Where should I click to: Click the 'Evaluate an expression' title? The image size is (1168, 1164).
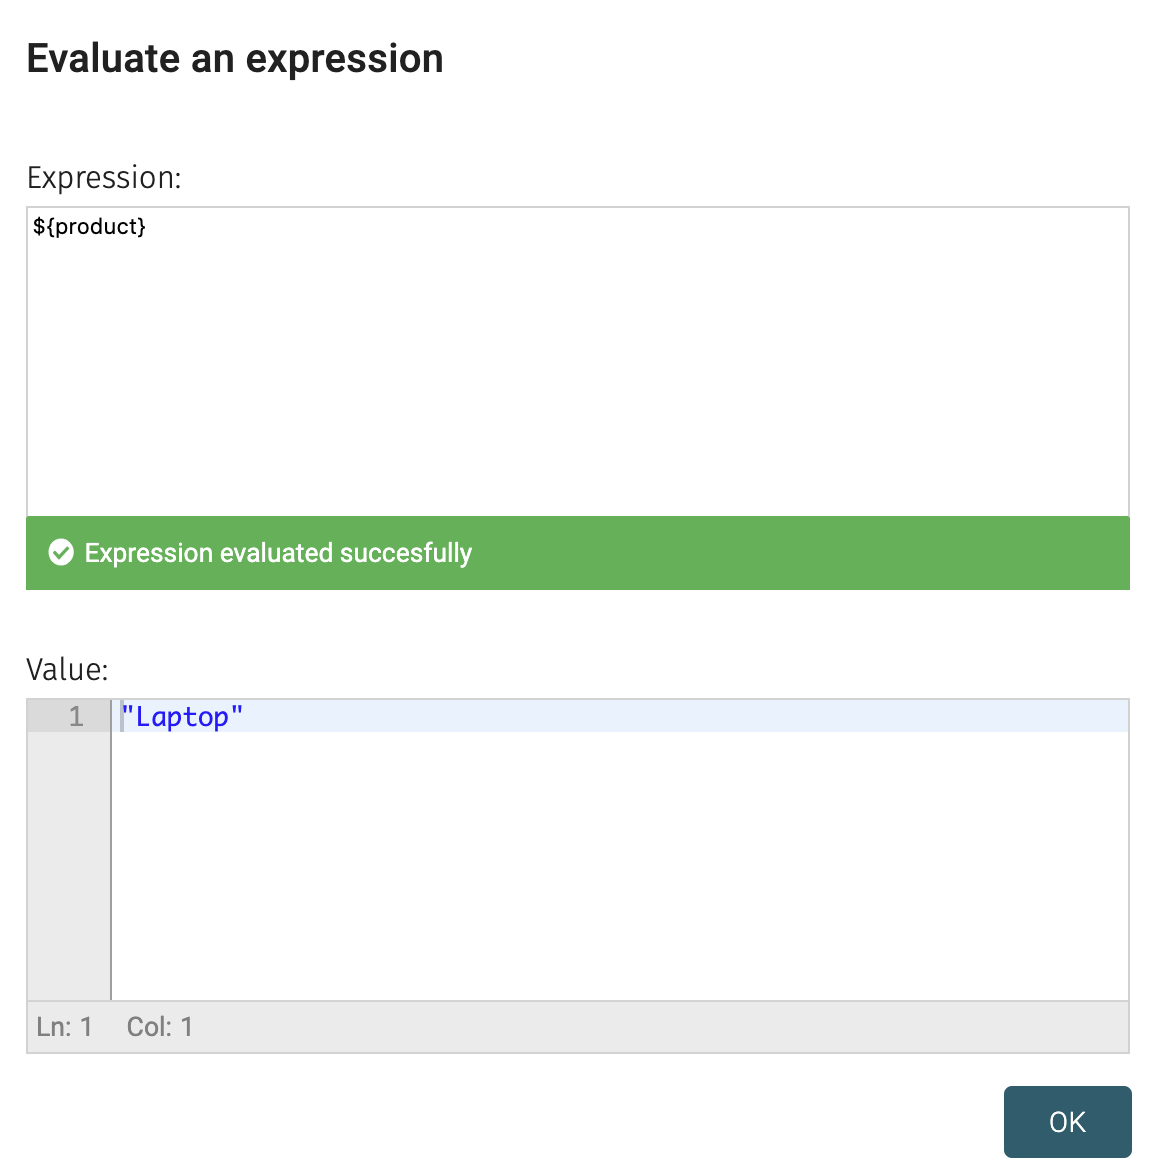234,58
